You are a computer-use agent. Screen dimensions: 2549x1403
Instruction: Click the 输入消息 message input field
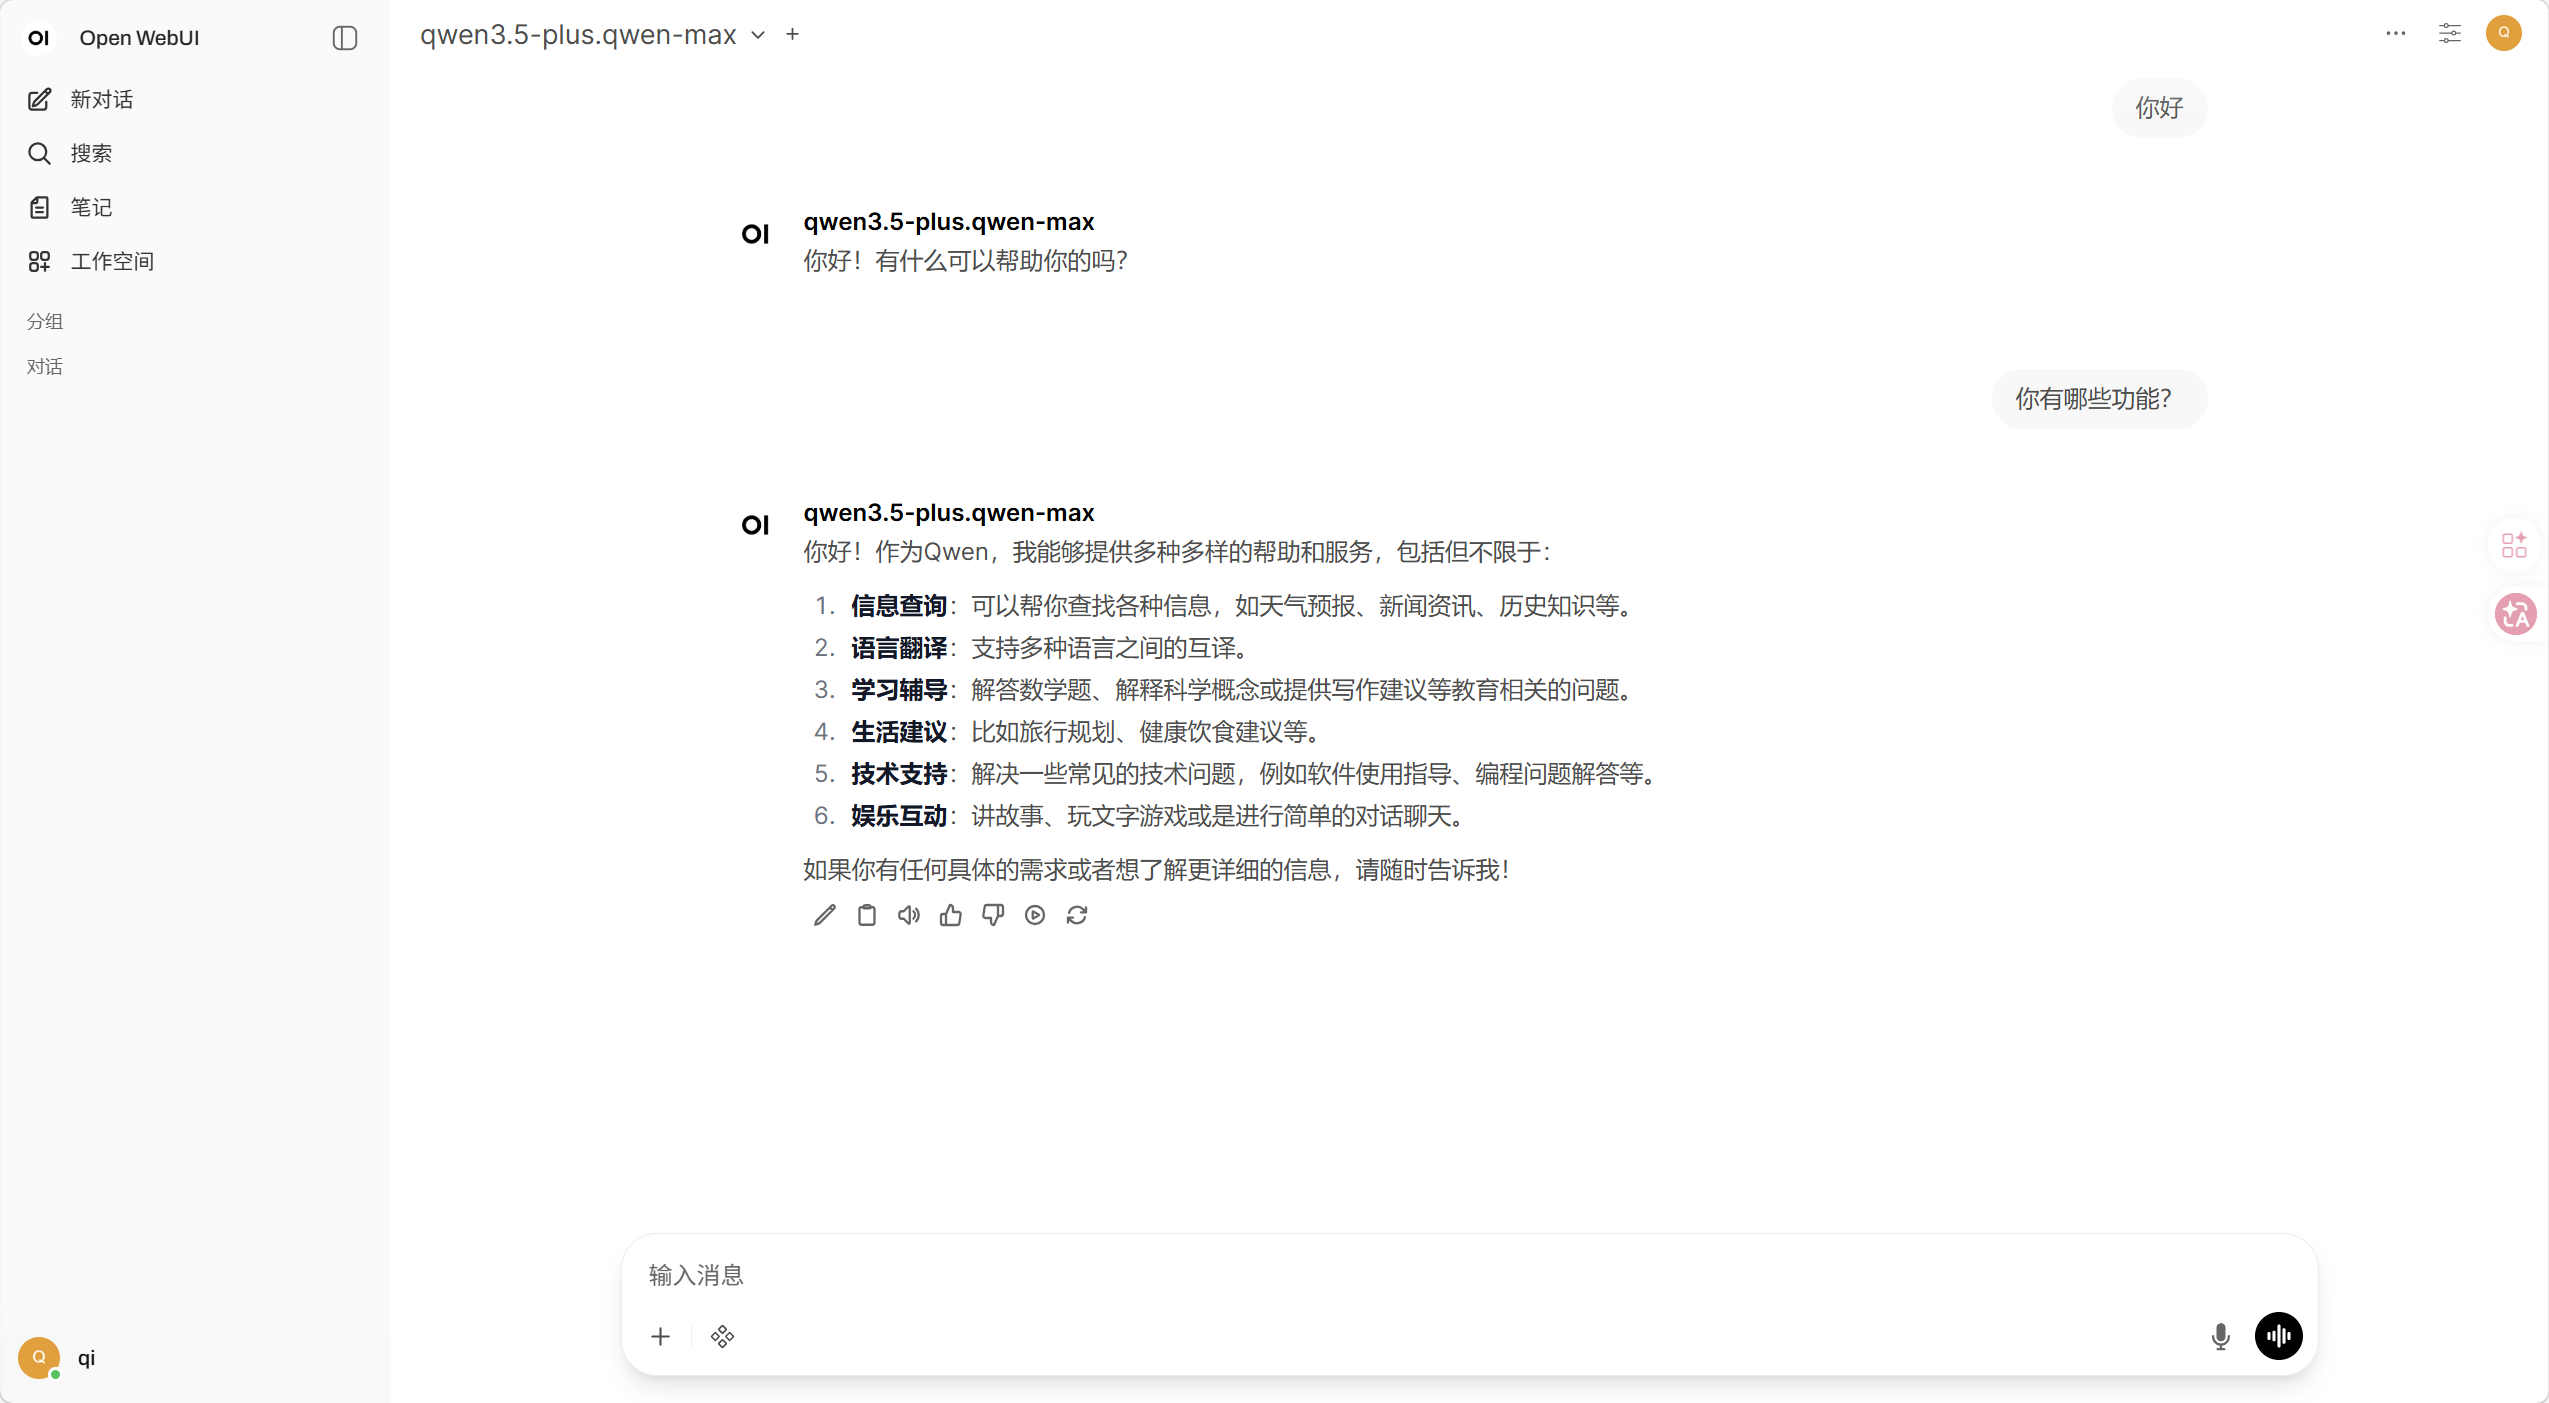click(1400, 1274)
